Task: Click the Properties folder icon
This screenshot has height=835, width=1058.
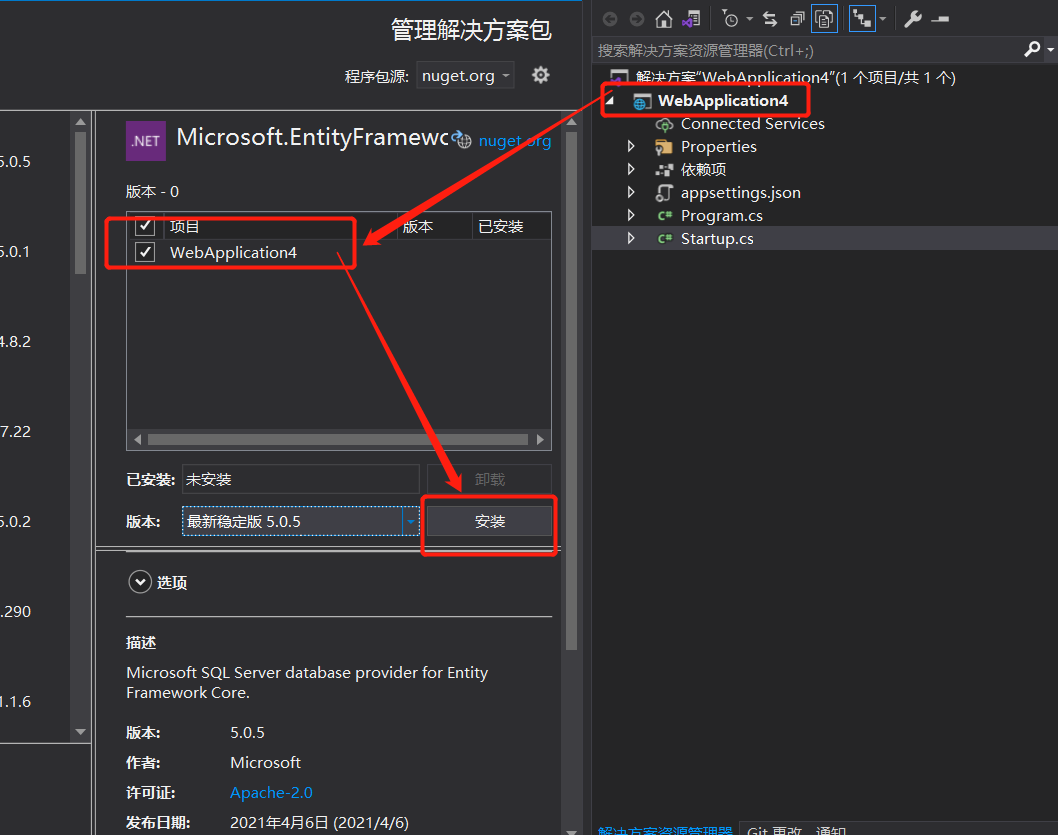Action: coord(664,147)
